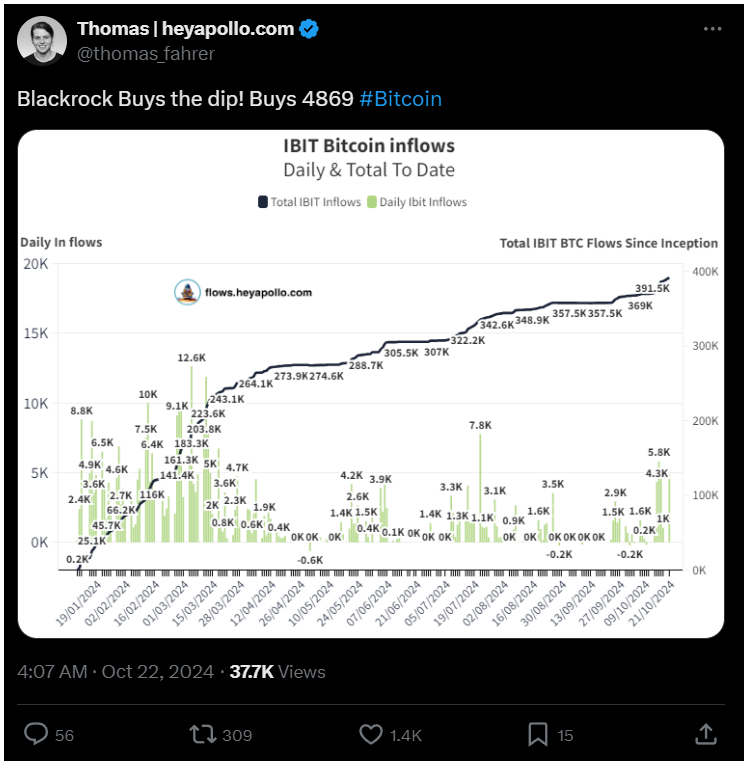Toggle Daily Ibit Inflows legend entry
This screenshot has width=748, height=765.
(417, 202)
